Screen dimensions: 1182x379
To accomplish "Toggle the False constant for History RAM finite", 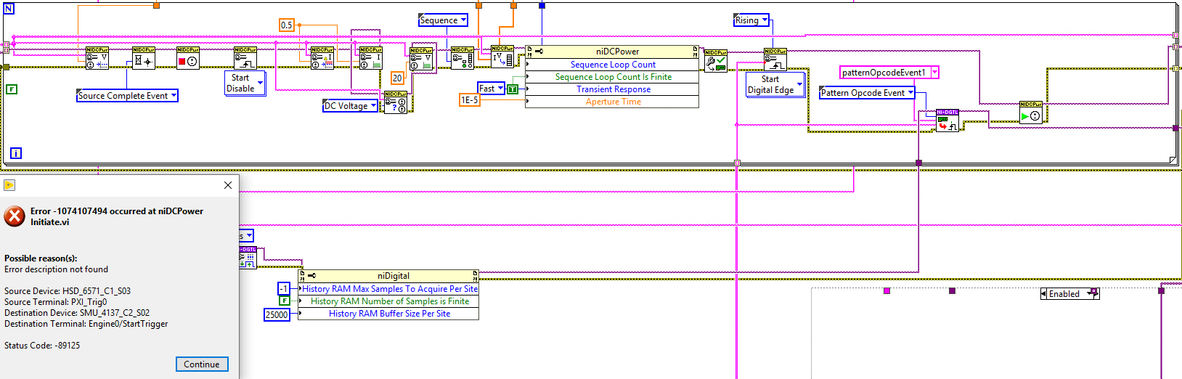I will click(284, 301).
